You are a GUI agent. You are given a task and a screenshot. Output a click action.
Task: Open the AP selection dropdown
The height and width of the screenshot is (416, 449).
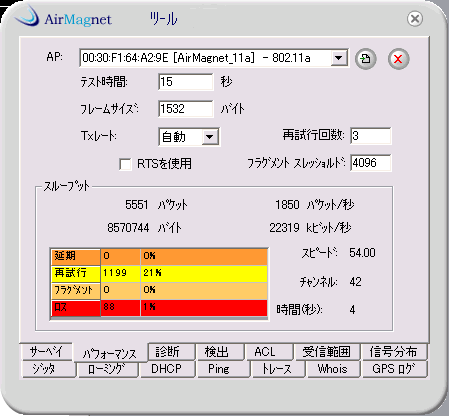coord(339,58)
